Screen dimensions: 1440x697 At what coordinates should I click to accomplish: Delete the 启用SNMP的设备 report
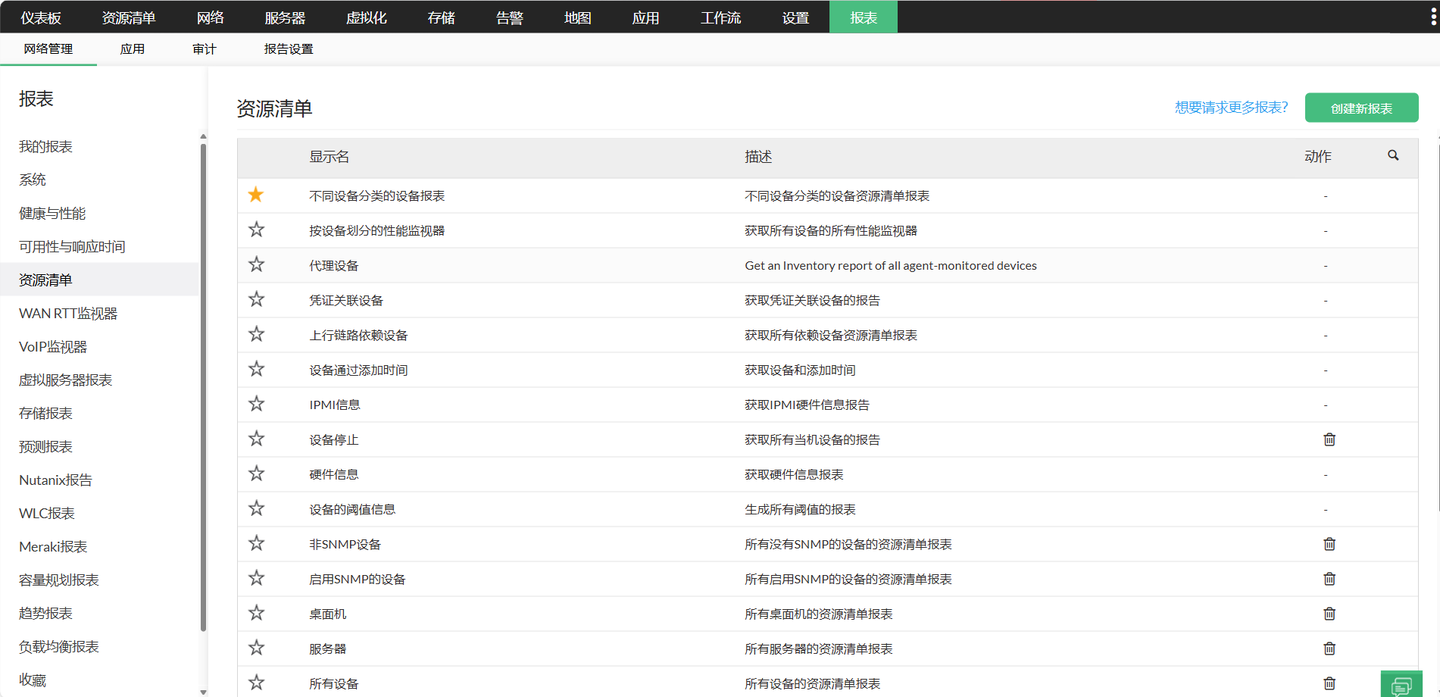(x=1329, y=579)
